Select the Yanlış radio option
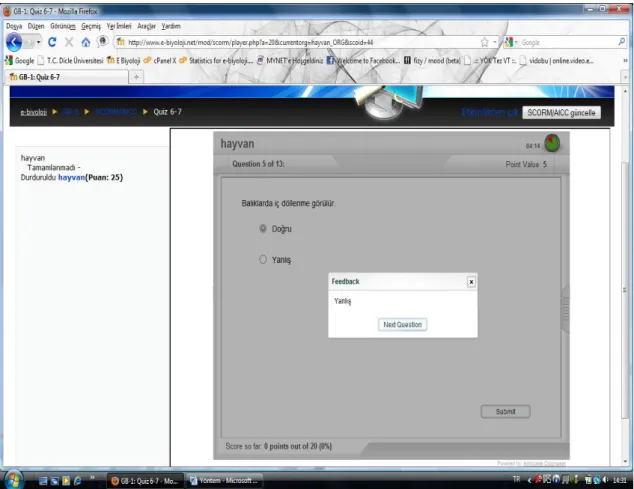 pyautogui.click(x=263, y=259)
